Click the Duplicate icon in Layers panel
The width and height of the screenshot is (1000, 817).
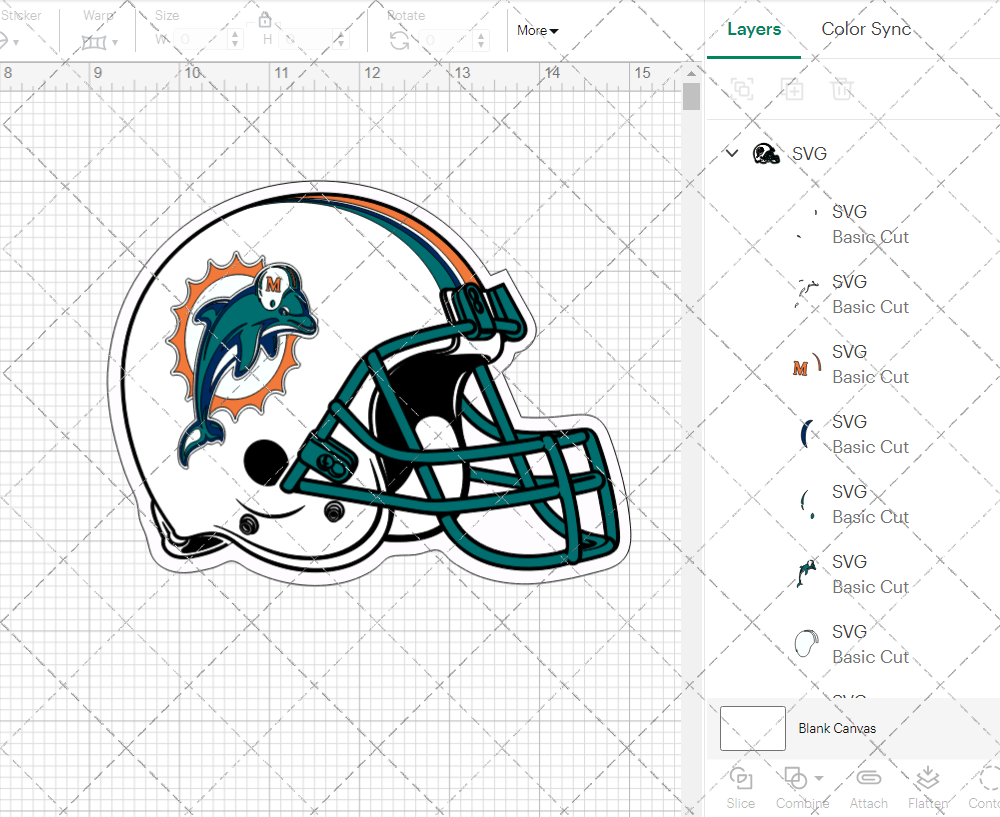click(x=792, y=90)
